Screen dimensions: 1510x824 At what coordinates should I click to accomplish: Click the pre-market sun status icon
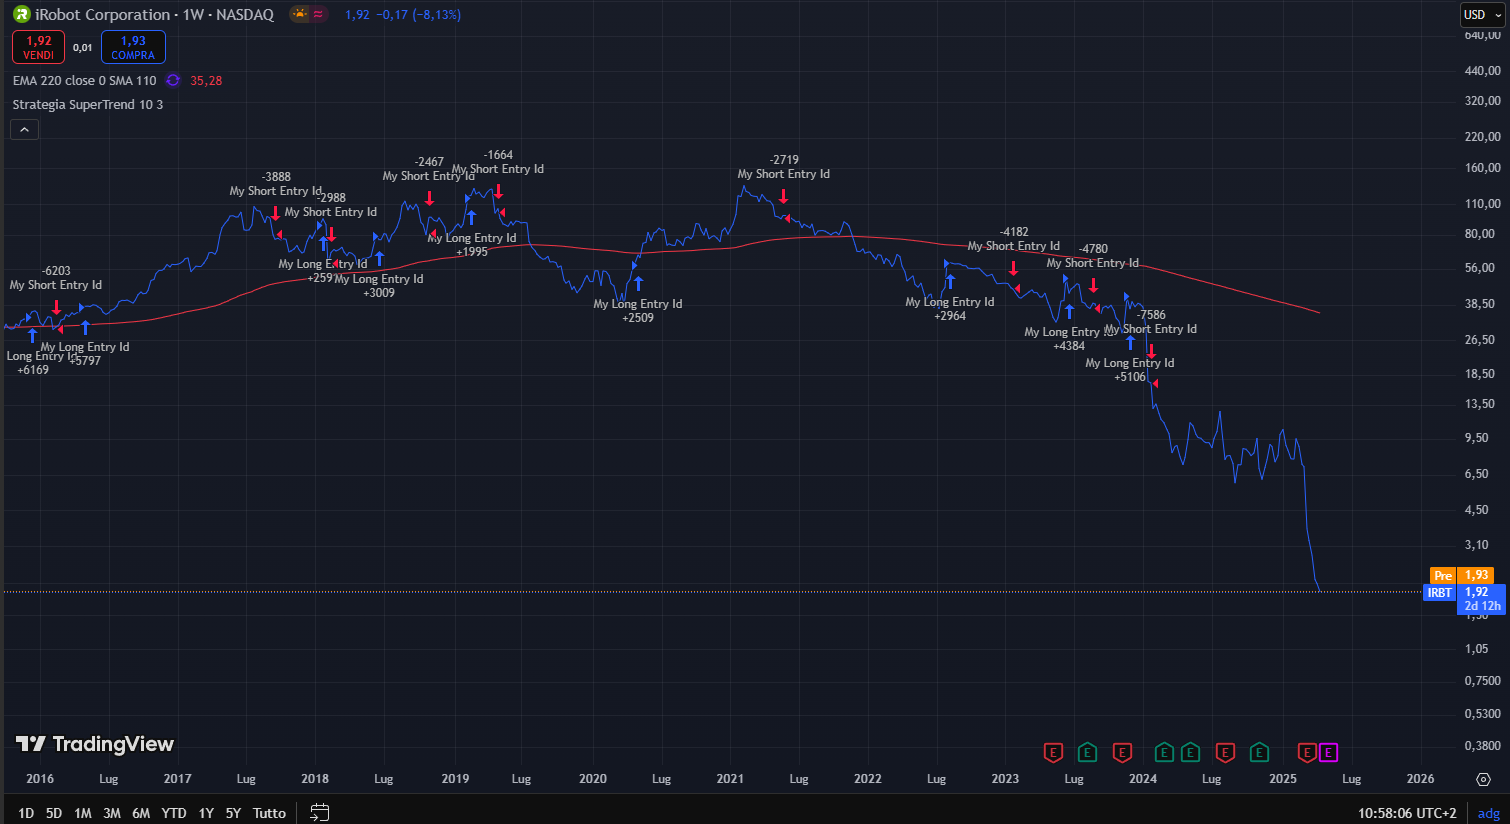pyautogui.click(x=299, y=14)
